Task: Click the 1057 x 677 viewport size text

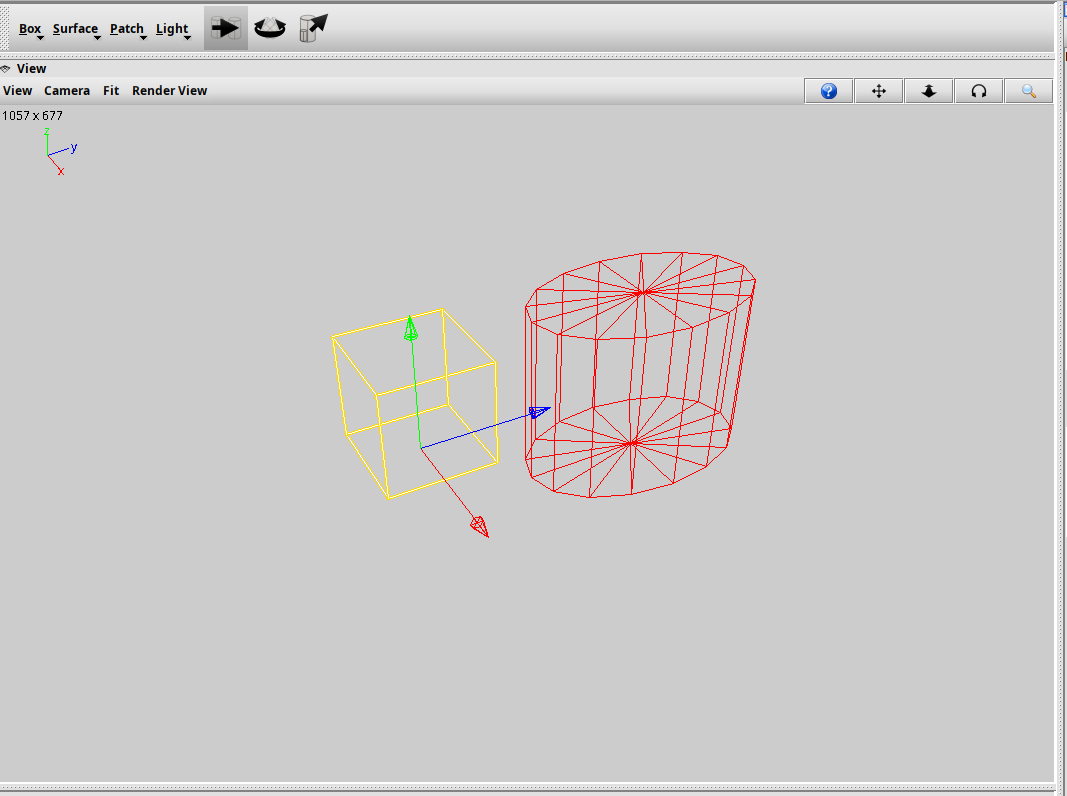Action: click(33, 116)
